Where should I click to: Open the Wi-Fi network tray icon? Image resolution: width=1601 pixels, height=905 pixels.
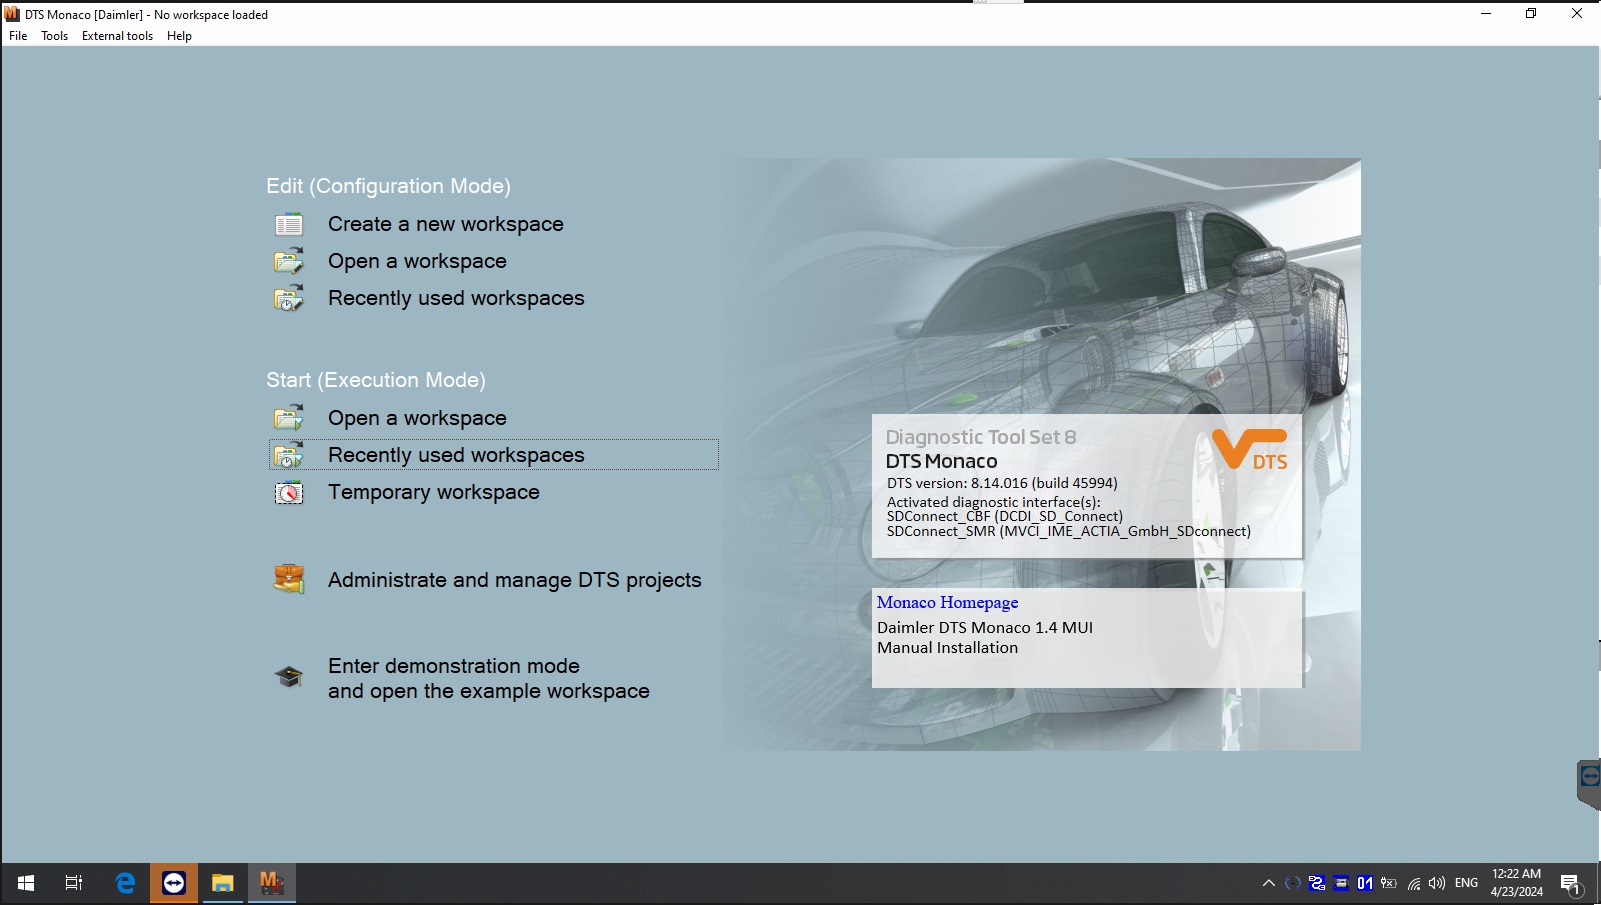click(1414, 883)
